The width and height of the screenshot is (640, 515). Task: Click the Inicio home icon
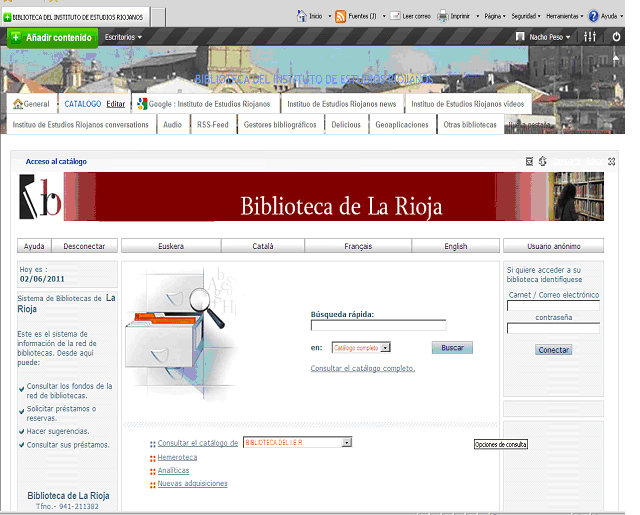pos(302,16)
